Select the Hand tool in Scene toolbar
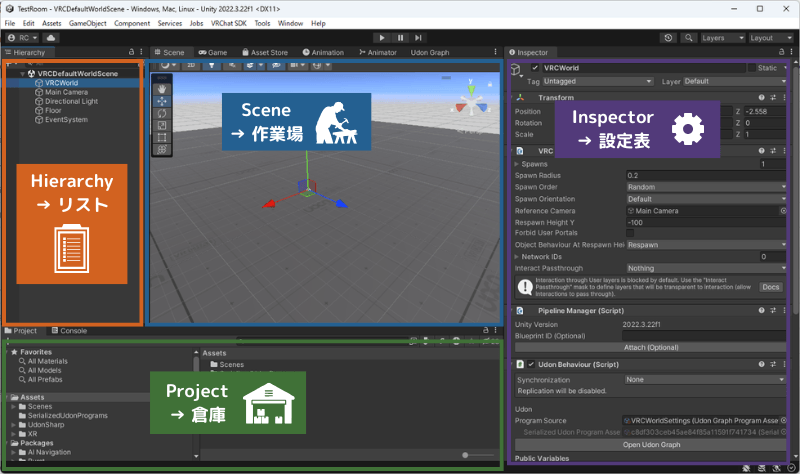The image size is (800, 474). coord(162,89)
